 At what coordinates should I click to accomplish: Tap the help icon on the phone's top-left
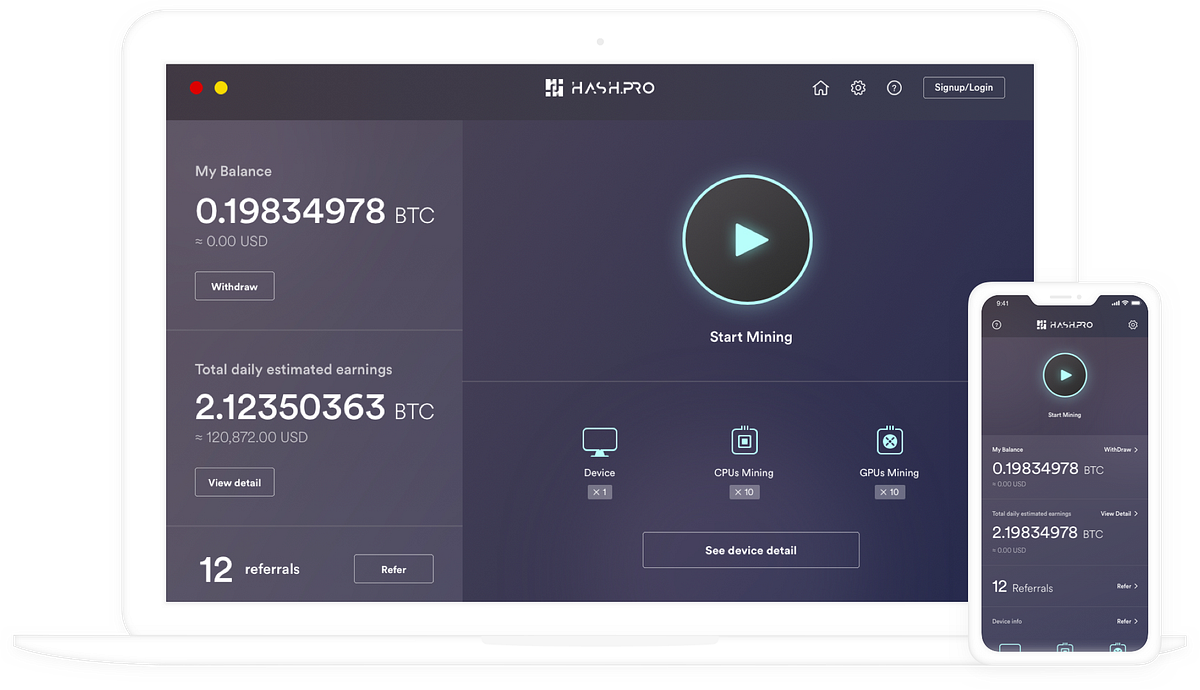(997, 324)
